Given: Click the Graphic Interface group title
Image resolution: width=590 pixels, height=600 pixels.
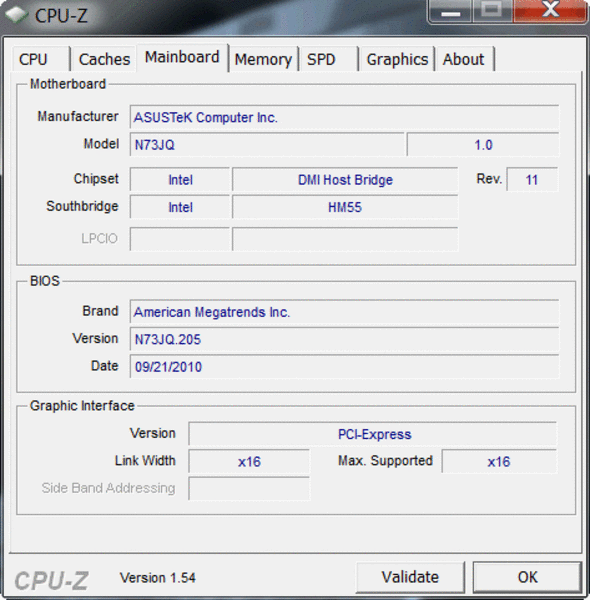Looking at the screenshot, I should pos(82,406).
